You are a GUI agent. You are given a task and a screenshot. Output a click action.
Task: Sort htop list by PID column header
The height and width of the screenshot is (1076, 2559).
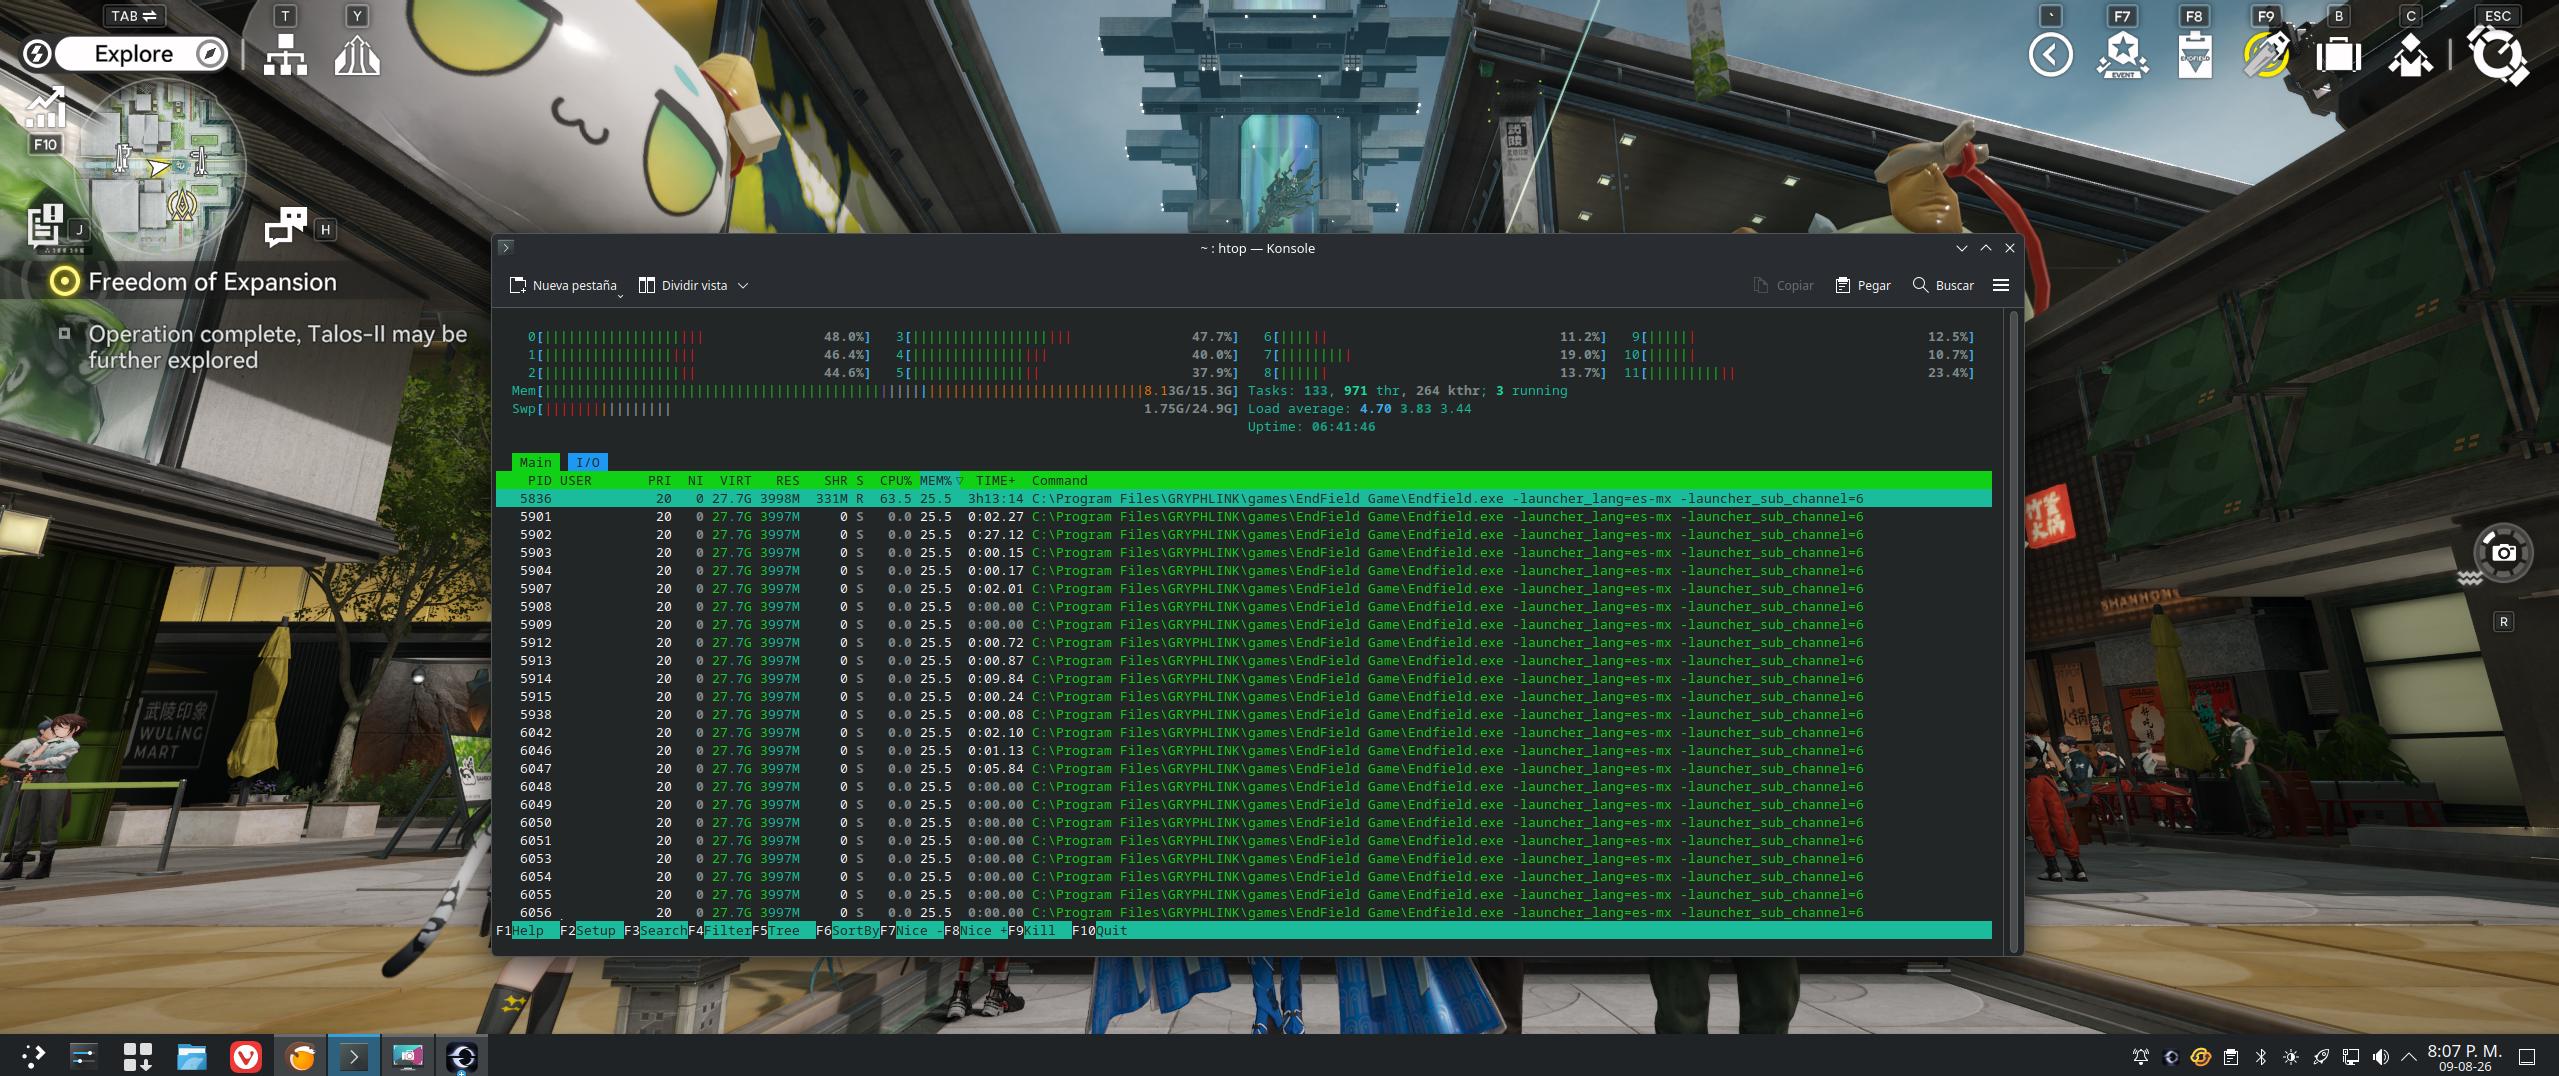pyautogui.click(x=539, y=481)
